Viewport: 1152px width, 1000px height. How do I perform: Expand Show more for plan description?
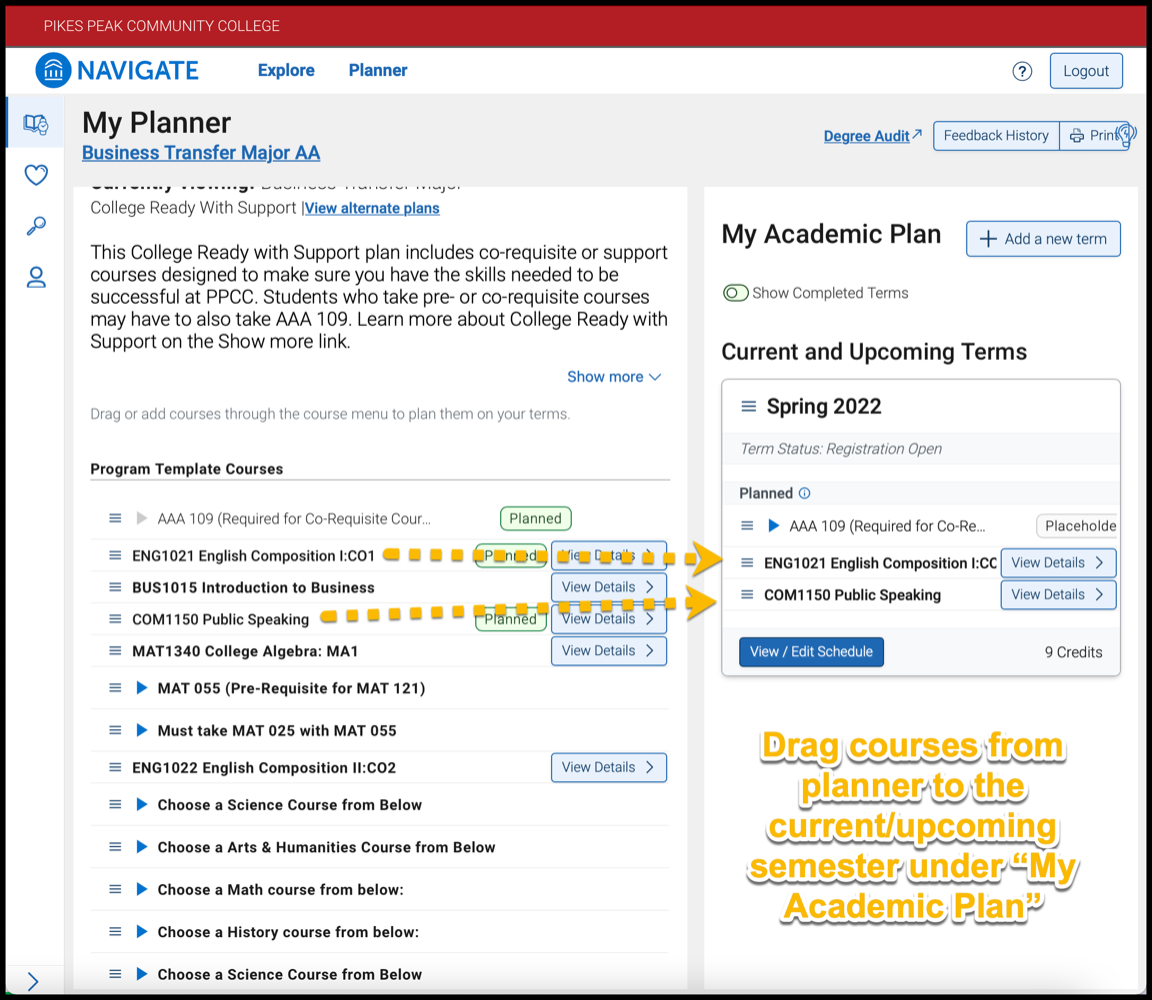[614, 377]
